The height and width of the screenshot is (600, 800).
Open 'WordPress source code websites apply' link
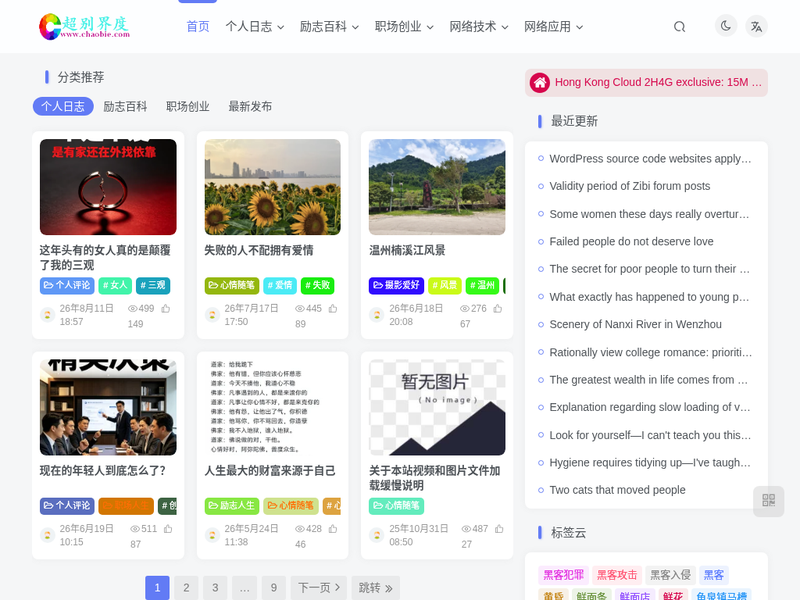650,159
